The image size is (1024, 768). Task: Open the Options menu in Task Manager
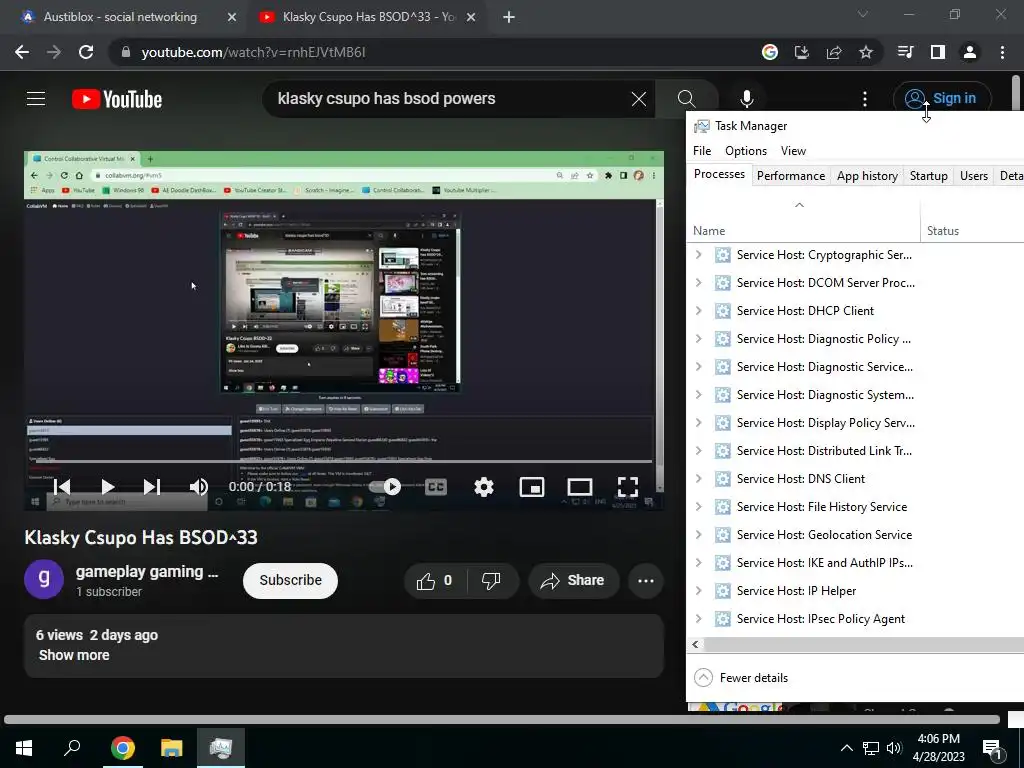pos(746,151)
